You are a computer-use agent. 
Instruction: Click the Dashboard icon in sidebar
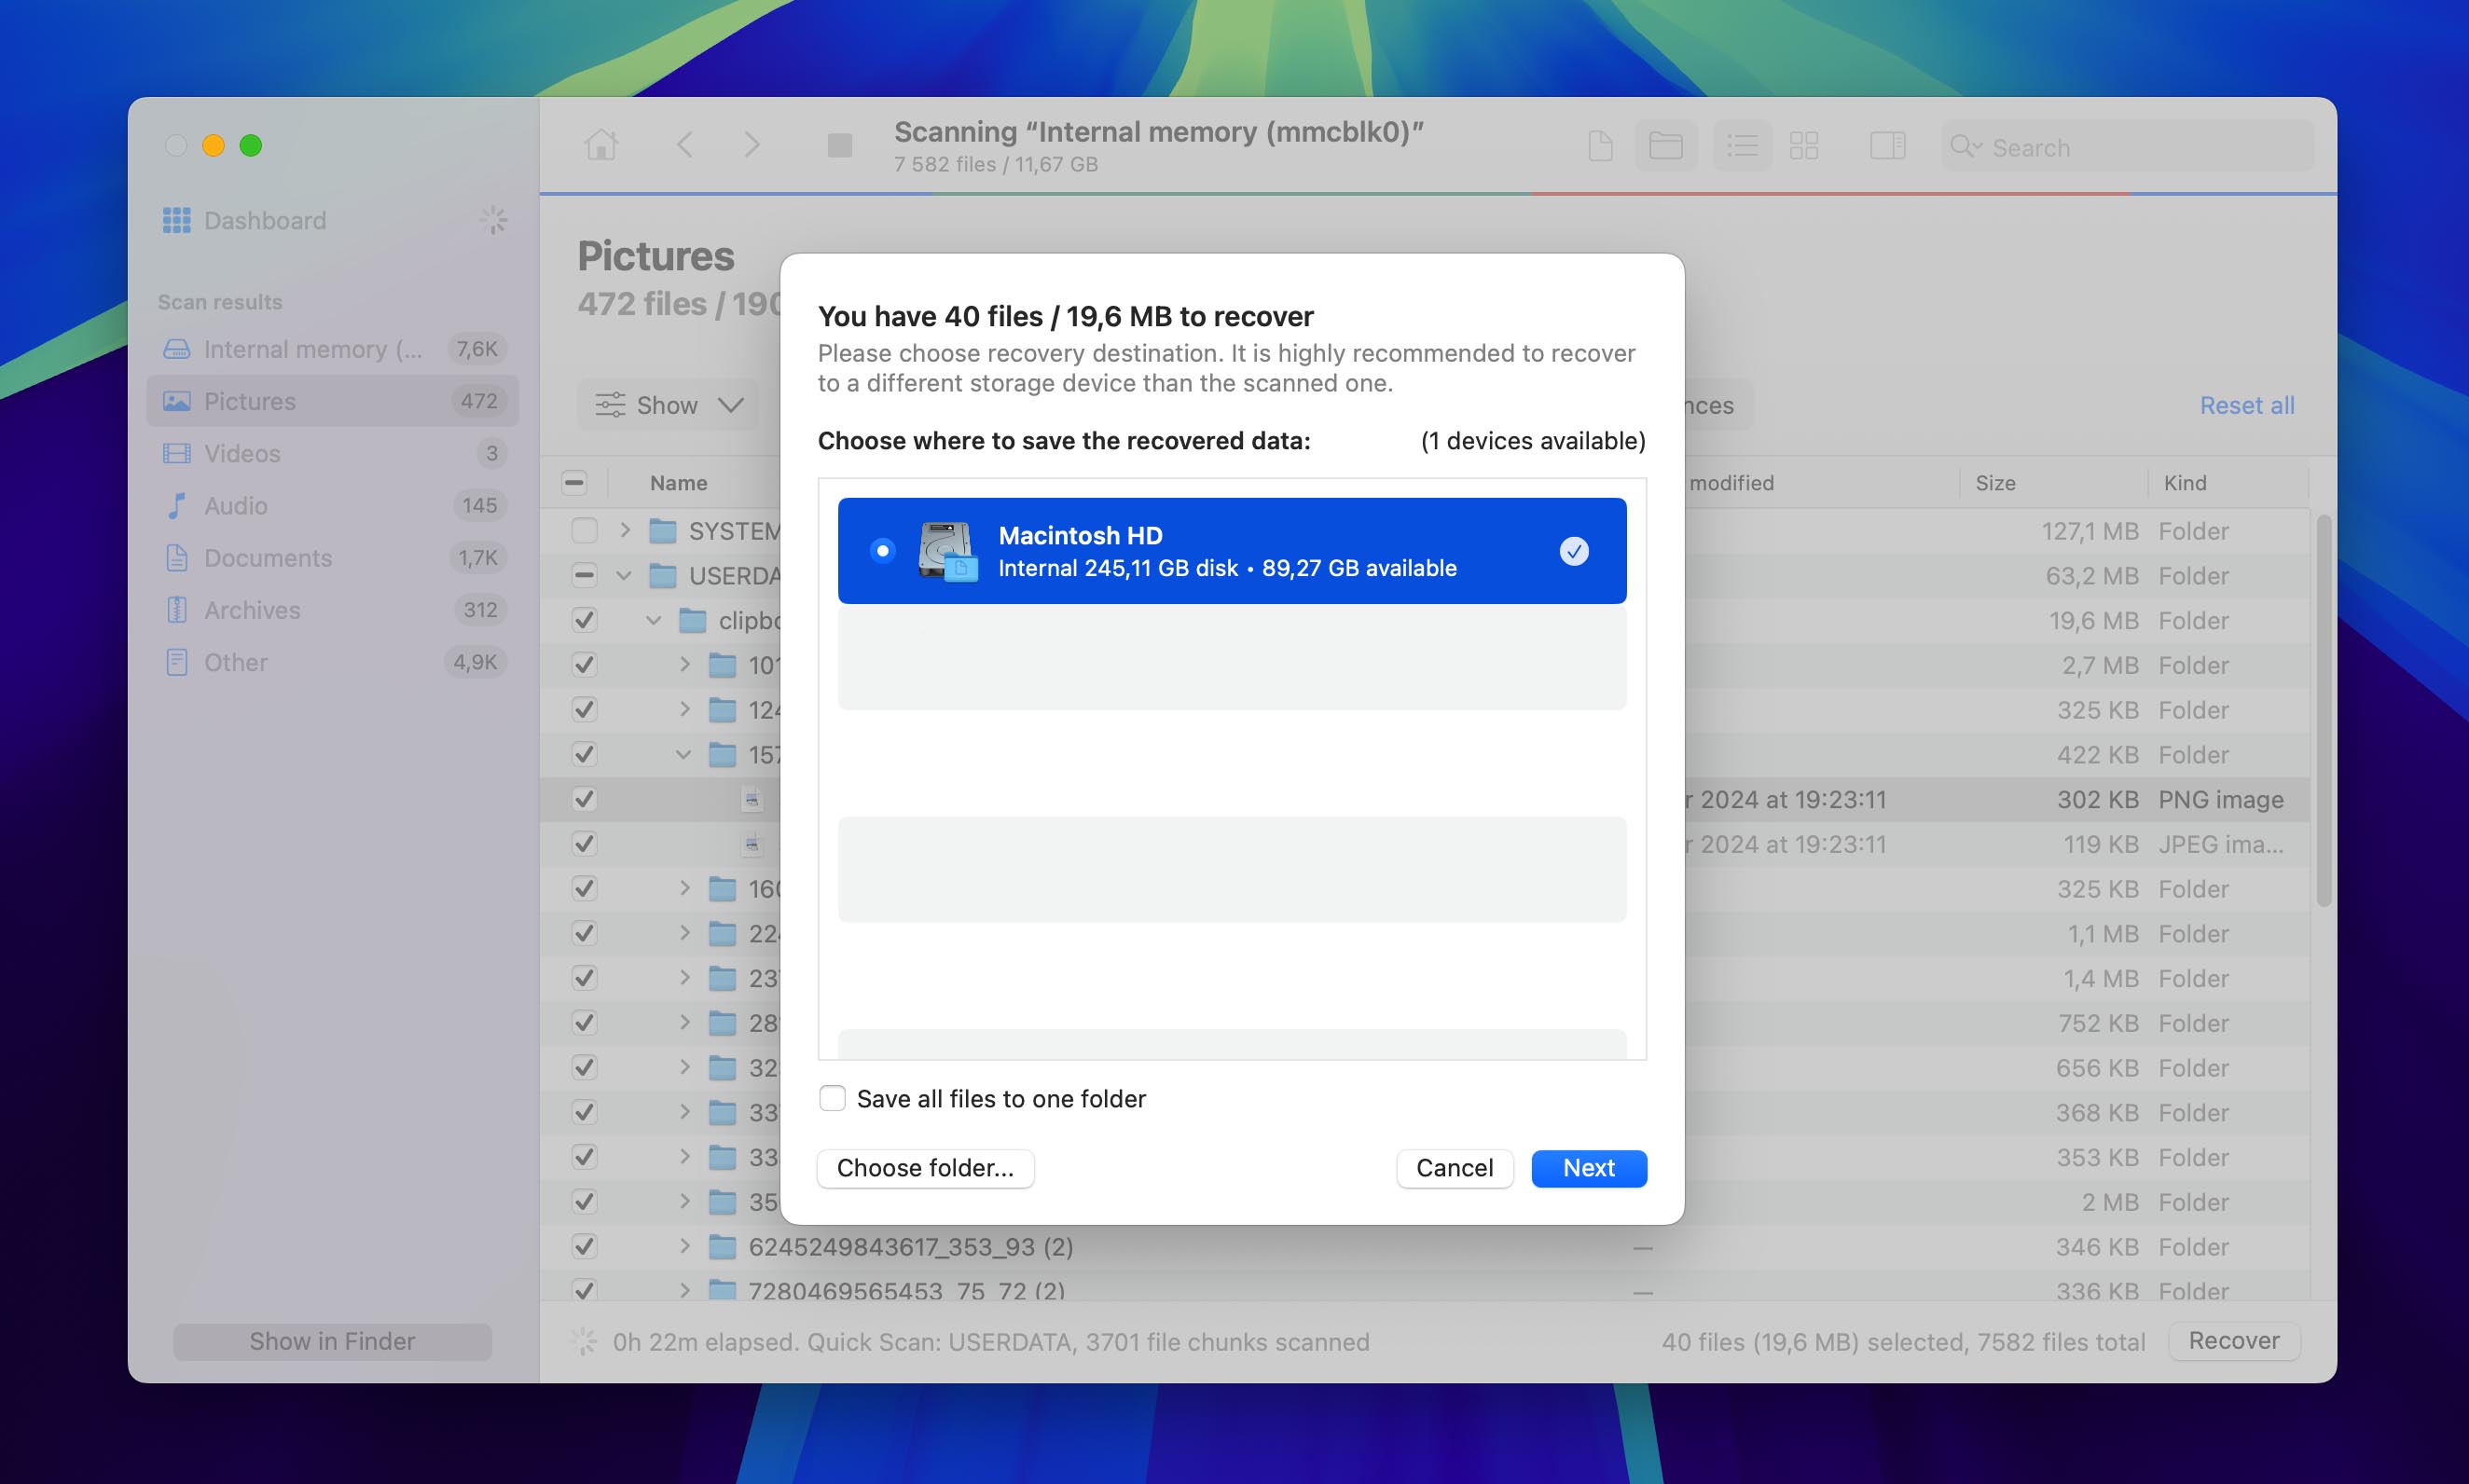point(174,218)
